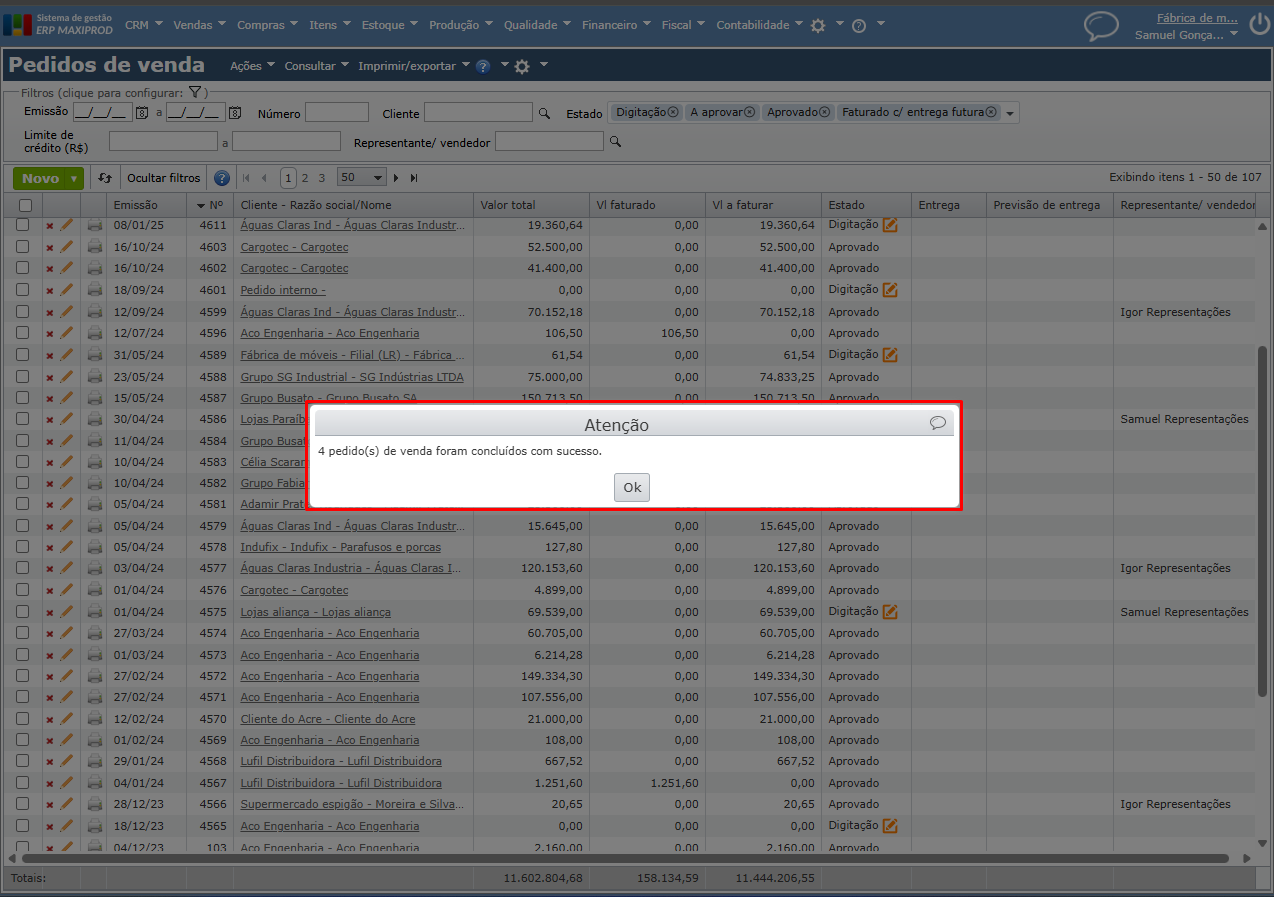Viewport: 1274px width, 897px height.
Task: Click the blue help icon beside Imprimir/exportar
Action: point(483,66)
